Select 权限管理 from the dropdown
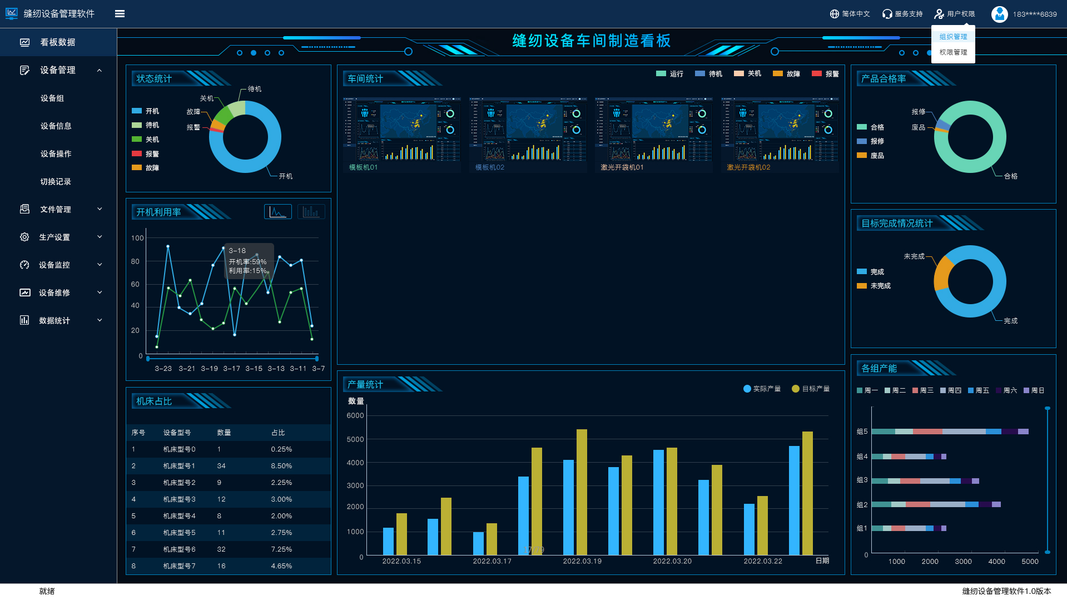This screenshot has width=1067, height=600. [953, 52]
